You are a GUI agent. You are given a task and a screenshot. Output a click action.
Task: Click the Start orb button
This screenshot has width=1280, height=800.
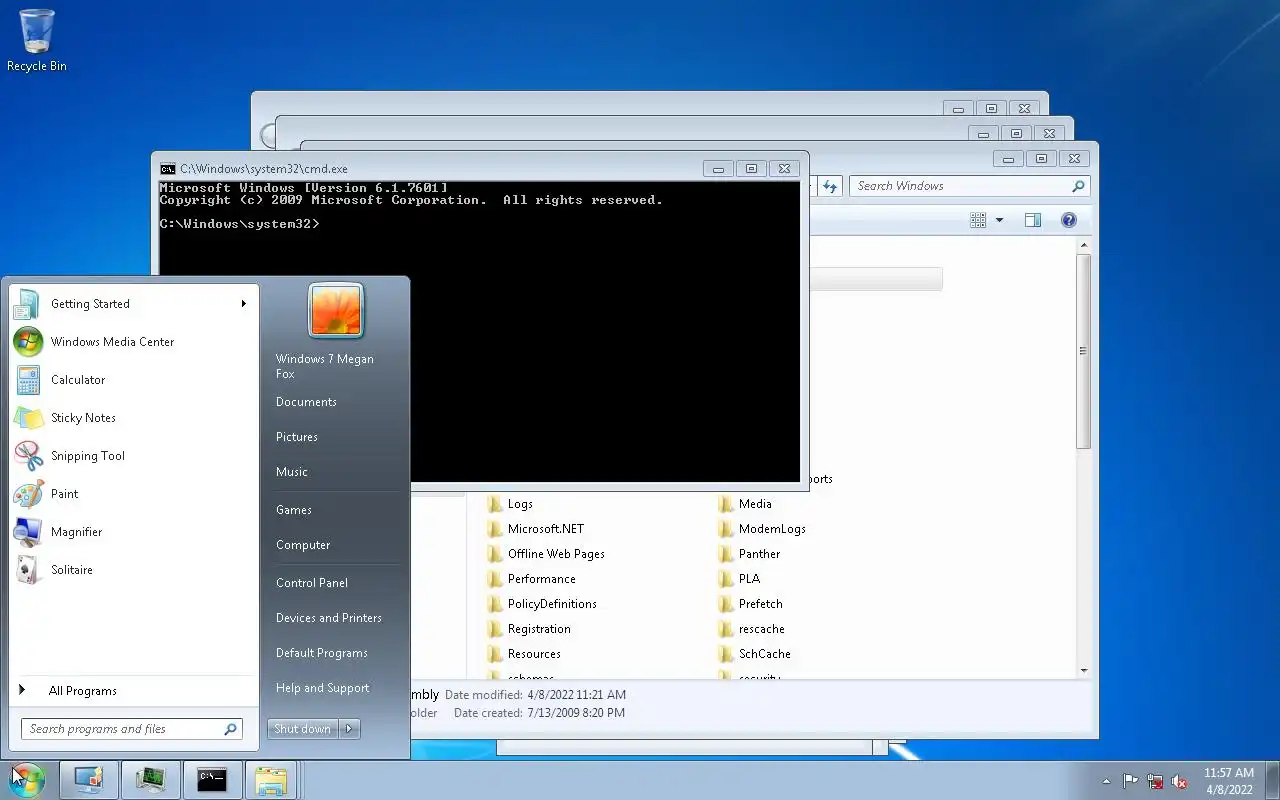point(27,779)
